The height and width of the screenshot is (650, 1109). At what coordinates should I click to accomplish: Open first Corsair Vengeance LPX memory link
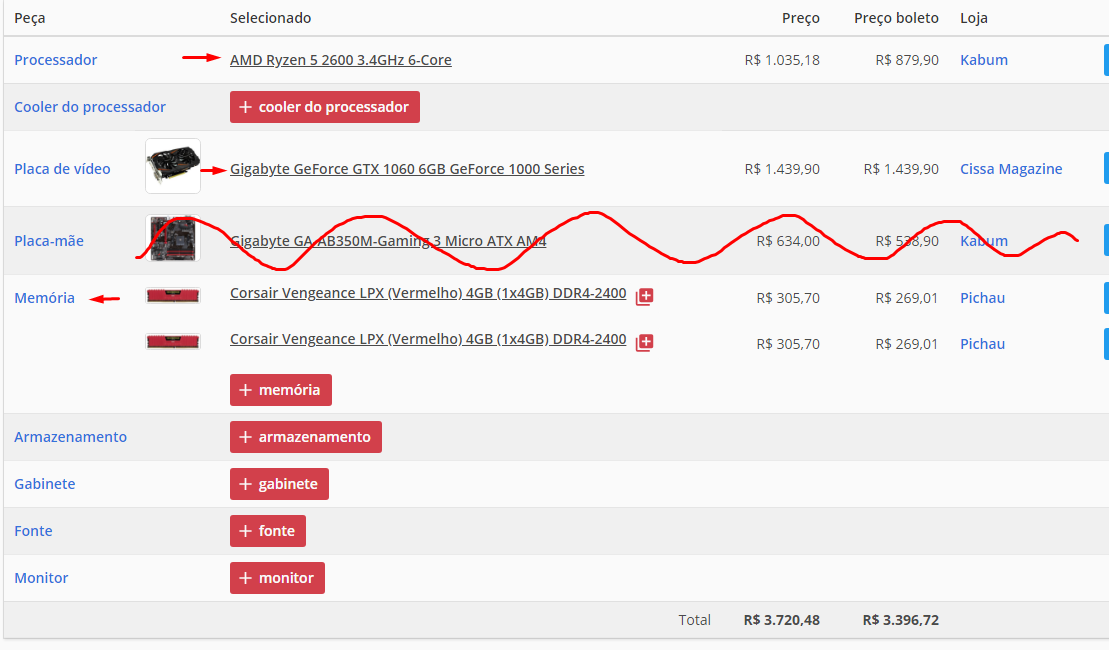click(x=428, y=293)
